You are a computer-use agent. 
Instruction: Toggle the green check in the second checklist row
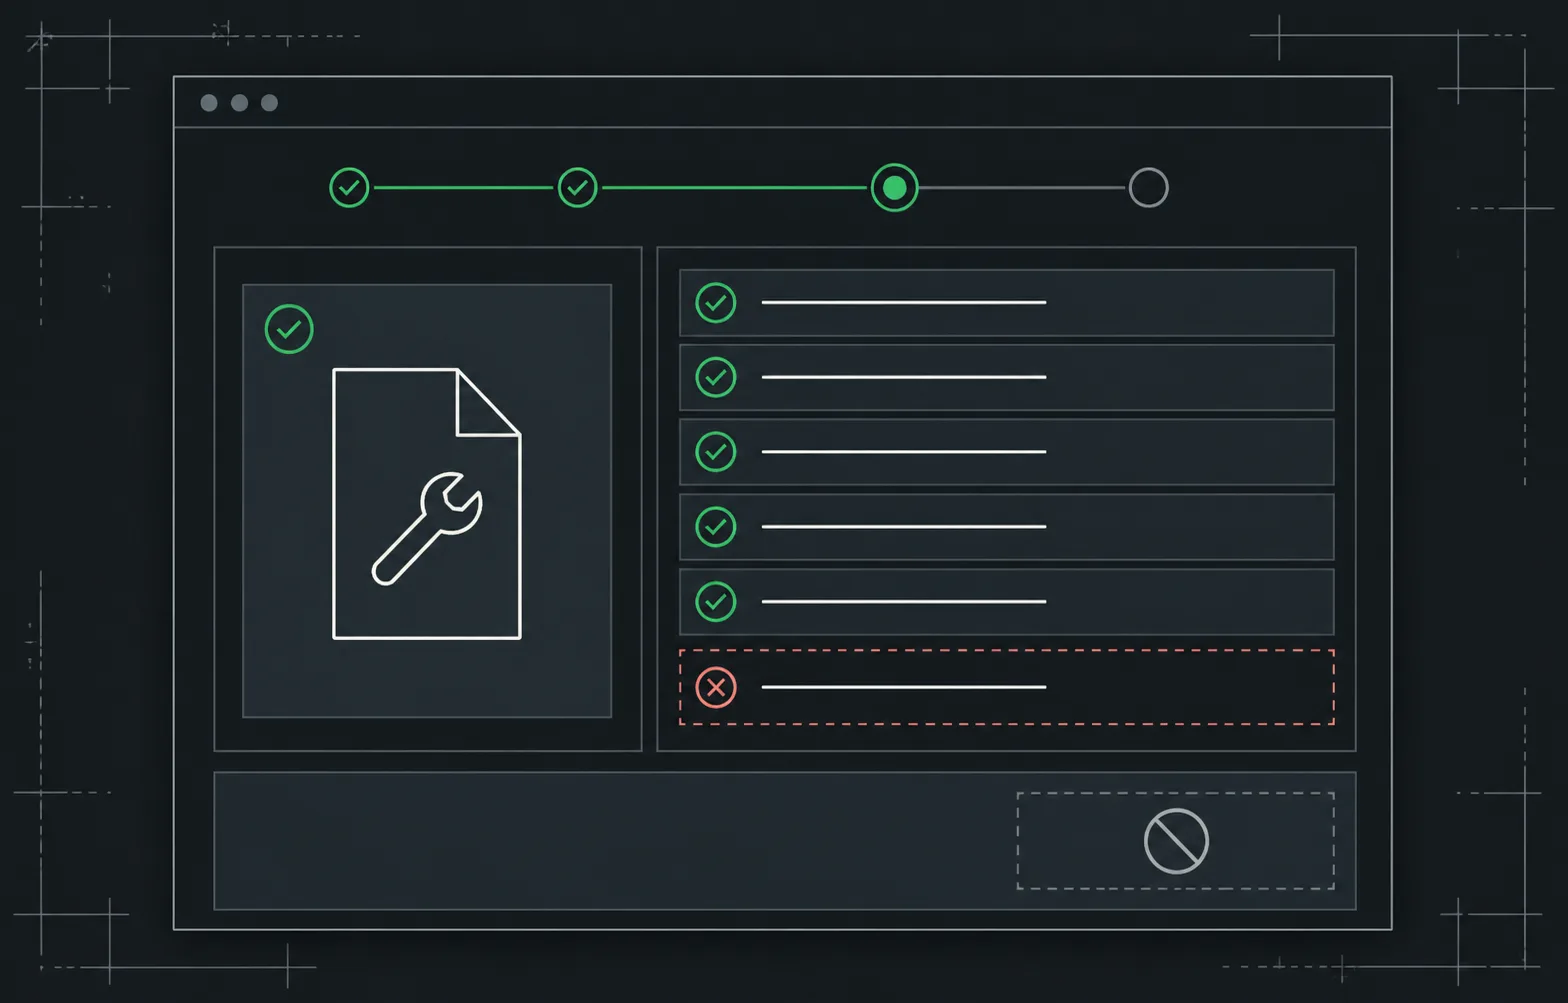716,377
